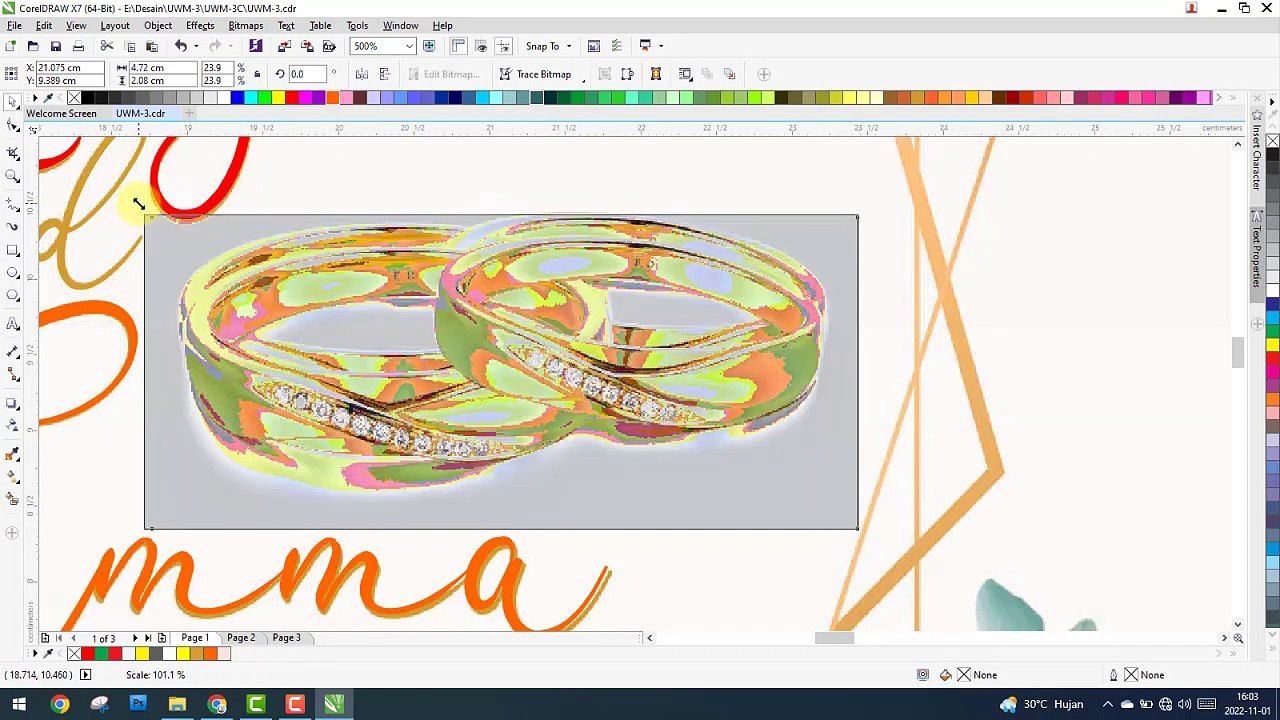The image size is (1280, 720).
Task: Open the Bitmaps menu
Action: coord(246,26)
